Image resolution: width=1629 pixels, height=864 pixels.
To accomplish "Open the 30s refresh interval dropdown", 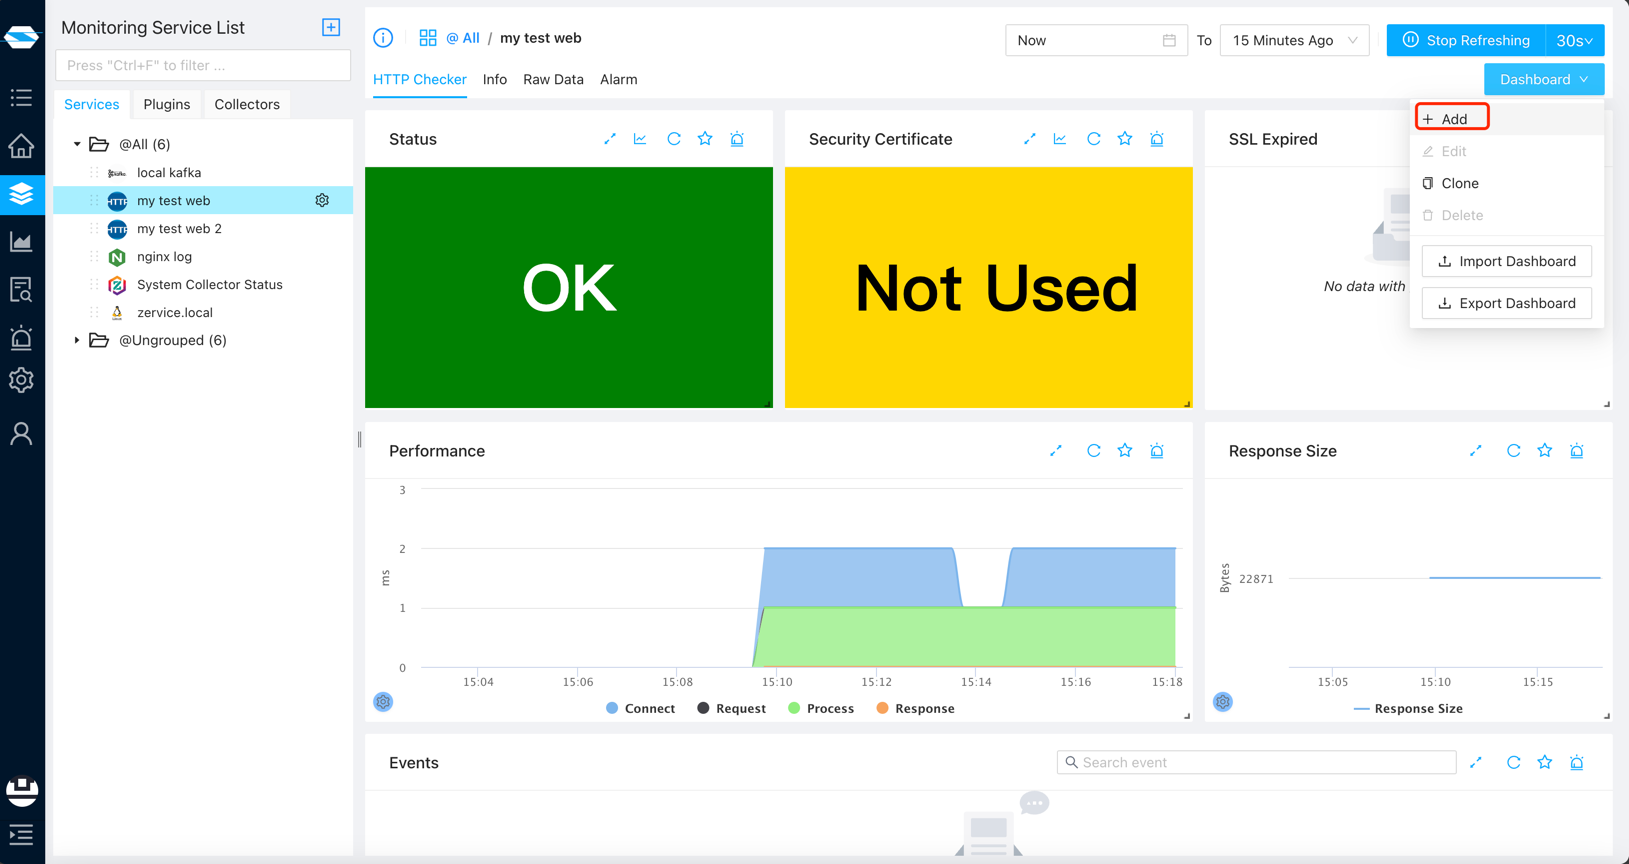I will tap(1574, 40).
